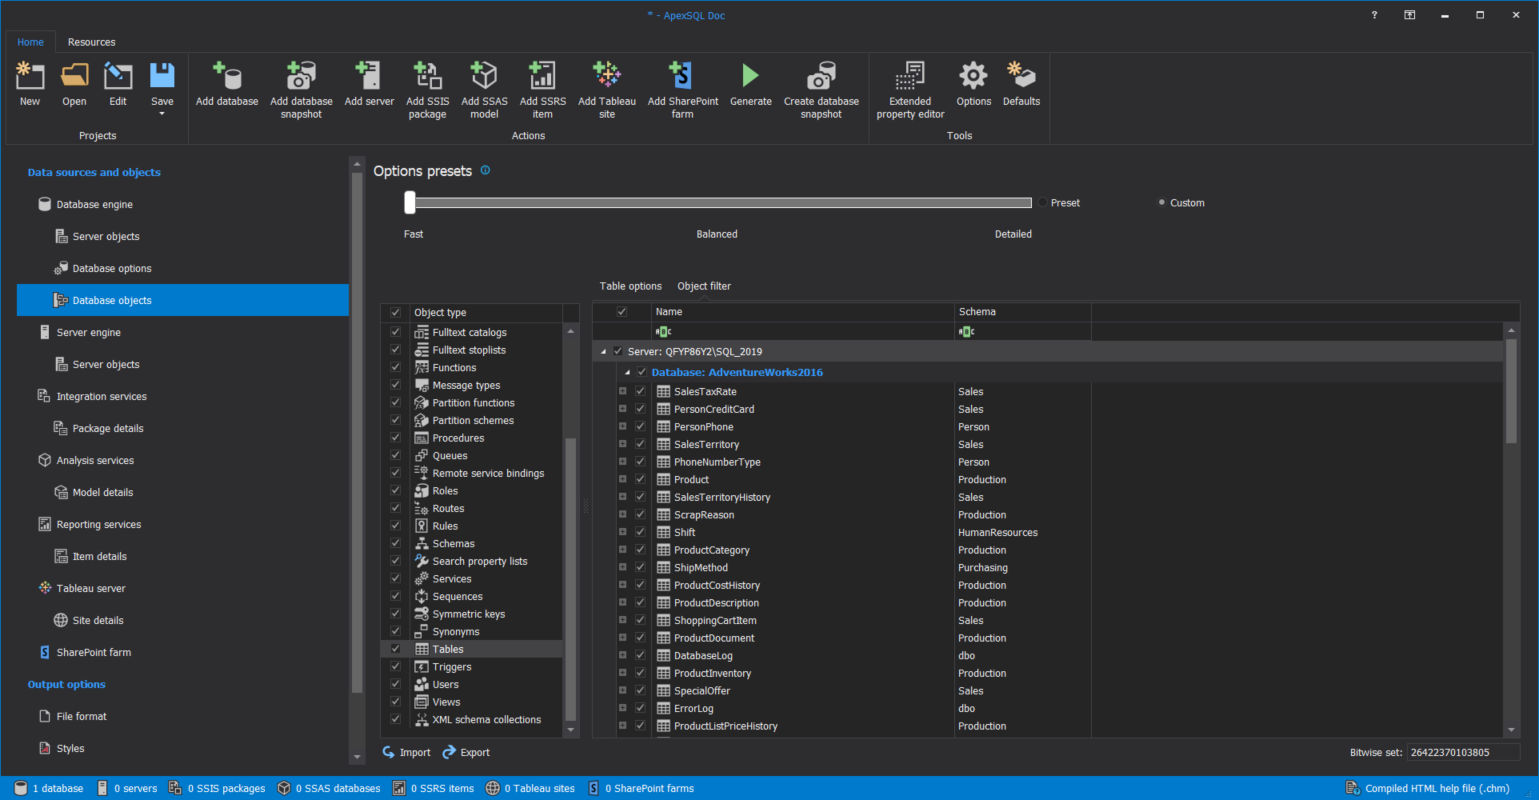Image resolution: width=1539 pixels, height=800 pixels.
Task: Open the Name column filter operator
Action: (x=663, y=331)
